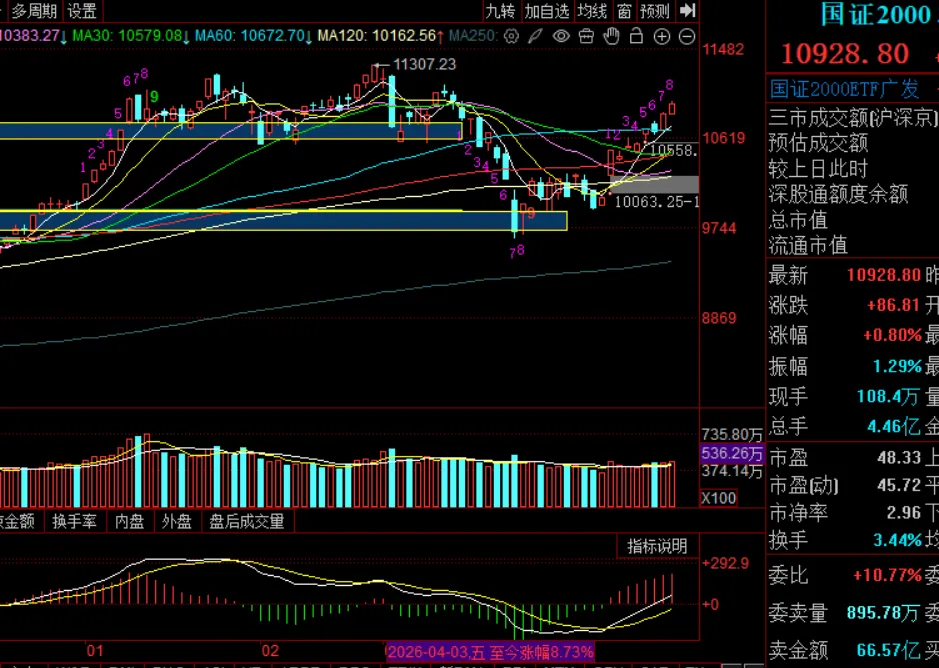Viewport: 939px width, 668px height.
Task: Click the X100 volume scale label
Action: pos(718,498)
